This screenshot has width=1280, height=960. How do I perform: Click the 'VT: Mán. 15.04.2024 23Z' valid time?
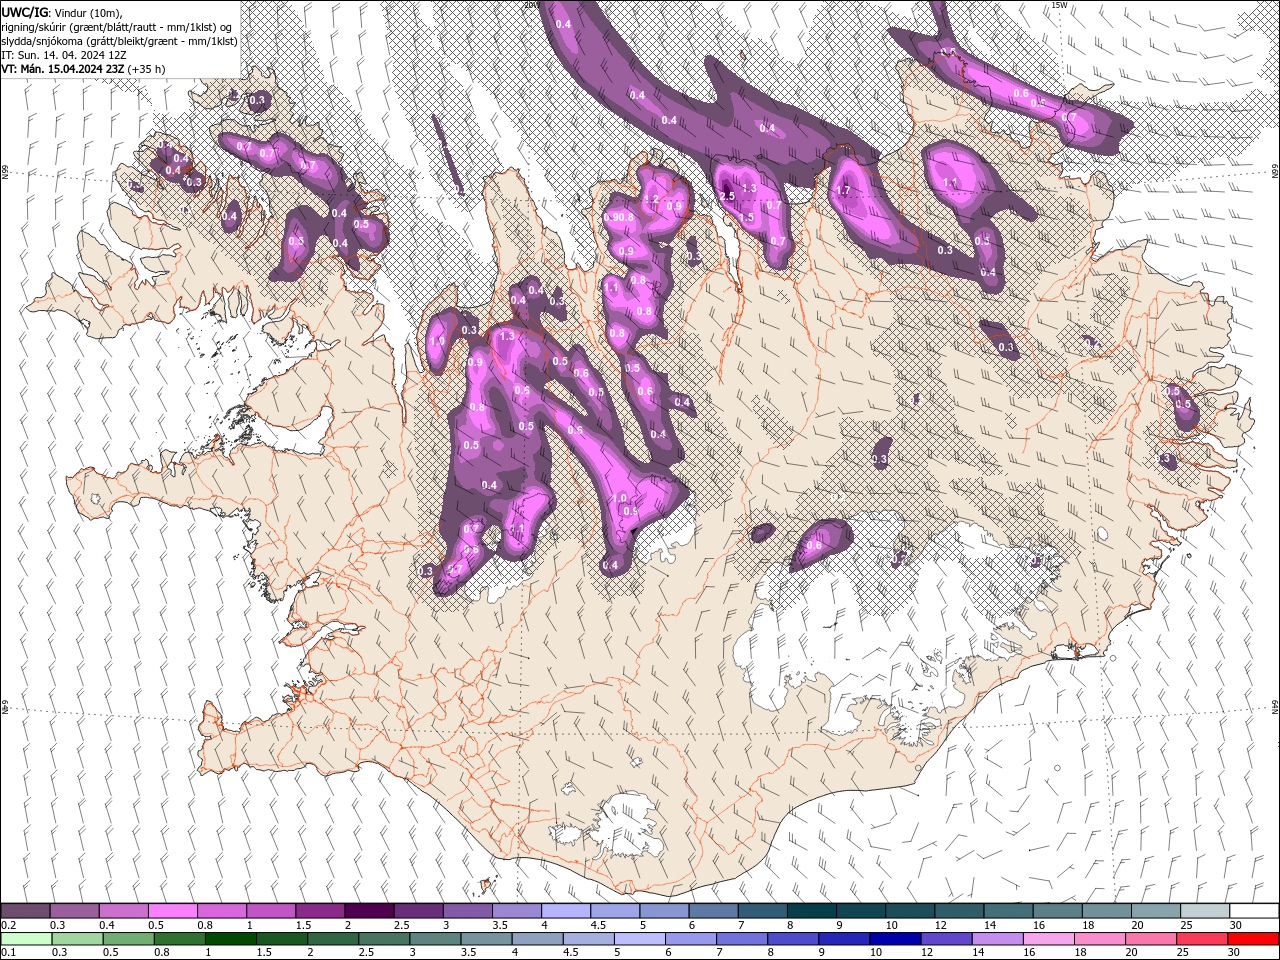coord(62,69)
